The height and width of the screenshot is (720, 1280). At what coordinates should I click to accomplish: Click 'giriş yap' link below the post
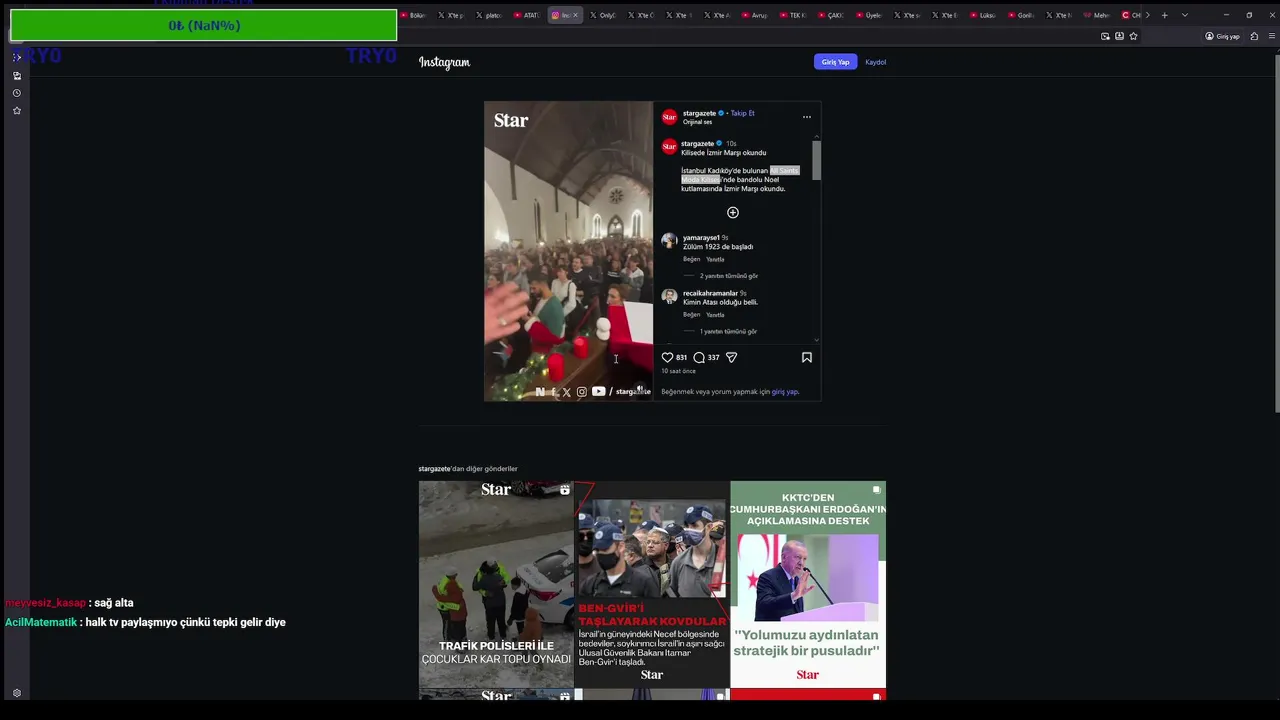(x=785, y=392)
